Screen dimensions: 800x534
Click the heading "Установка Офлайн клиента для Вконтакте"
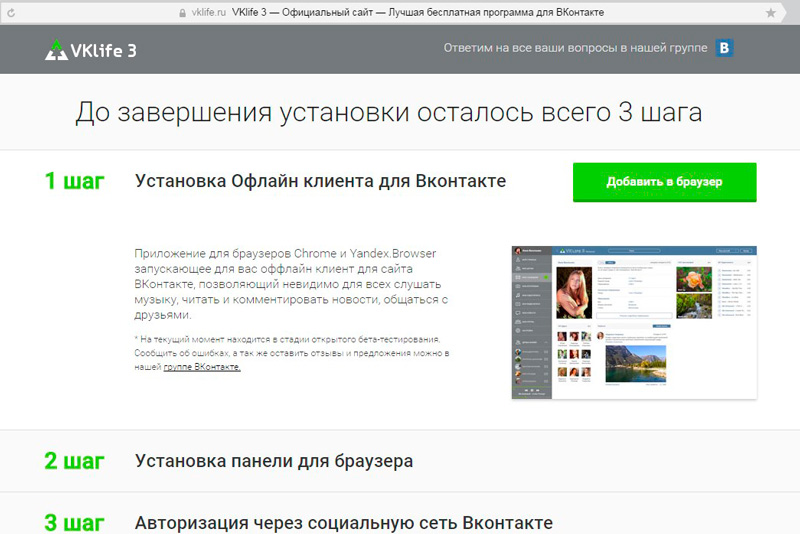[x=320, y=181]
